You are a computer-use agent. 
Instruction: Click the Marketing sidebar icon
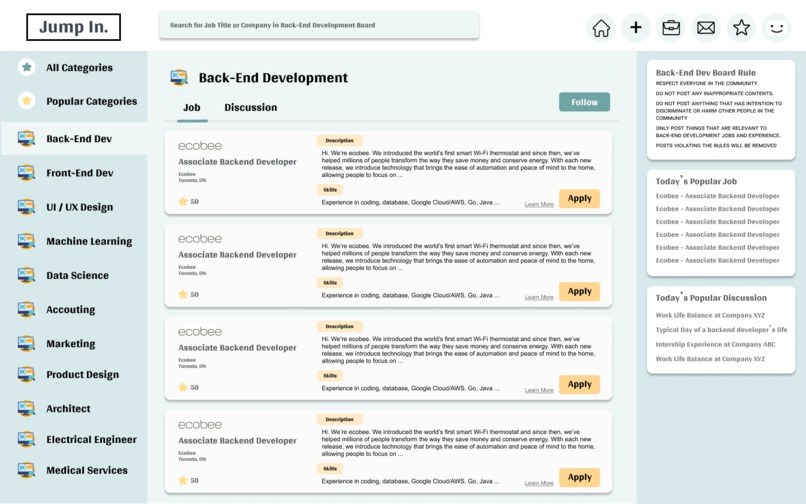pos(26,343)
